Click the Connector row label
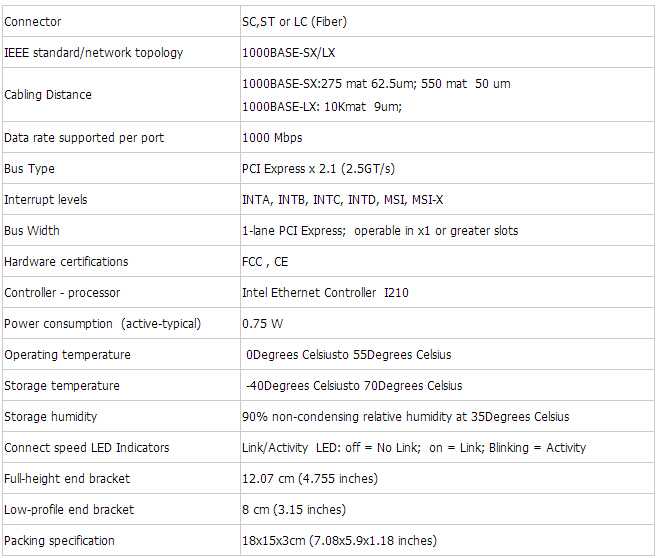 pos(32,21)
